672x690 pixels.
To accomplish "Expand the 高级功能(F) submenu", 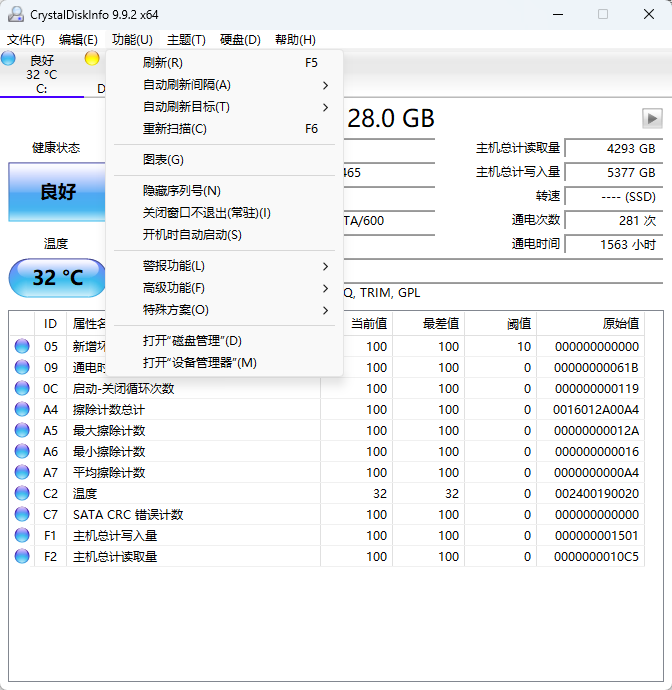I will [224, 288].
